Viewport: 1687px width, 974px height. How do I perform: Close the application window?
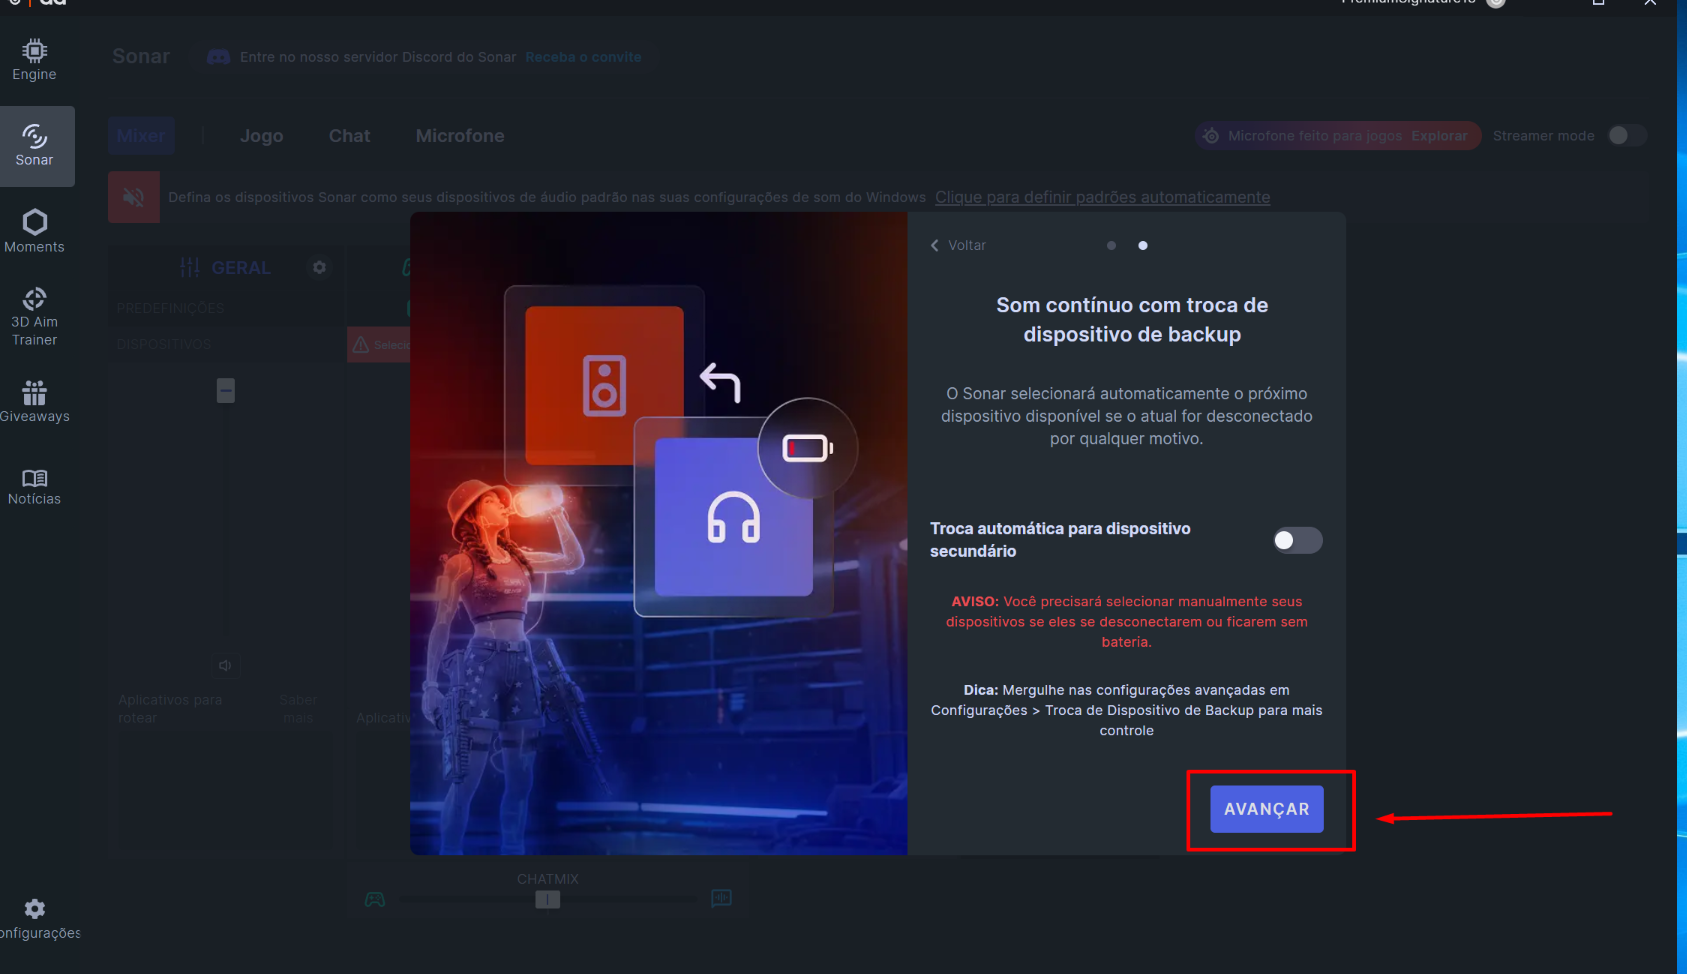[1650, 3]
